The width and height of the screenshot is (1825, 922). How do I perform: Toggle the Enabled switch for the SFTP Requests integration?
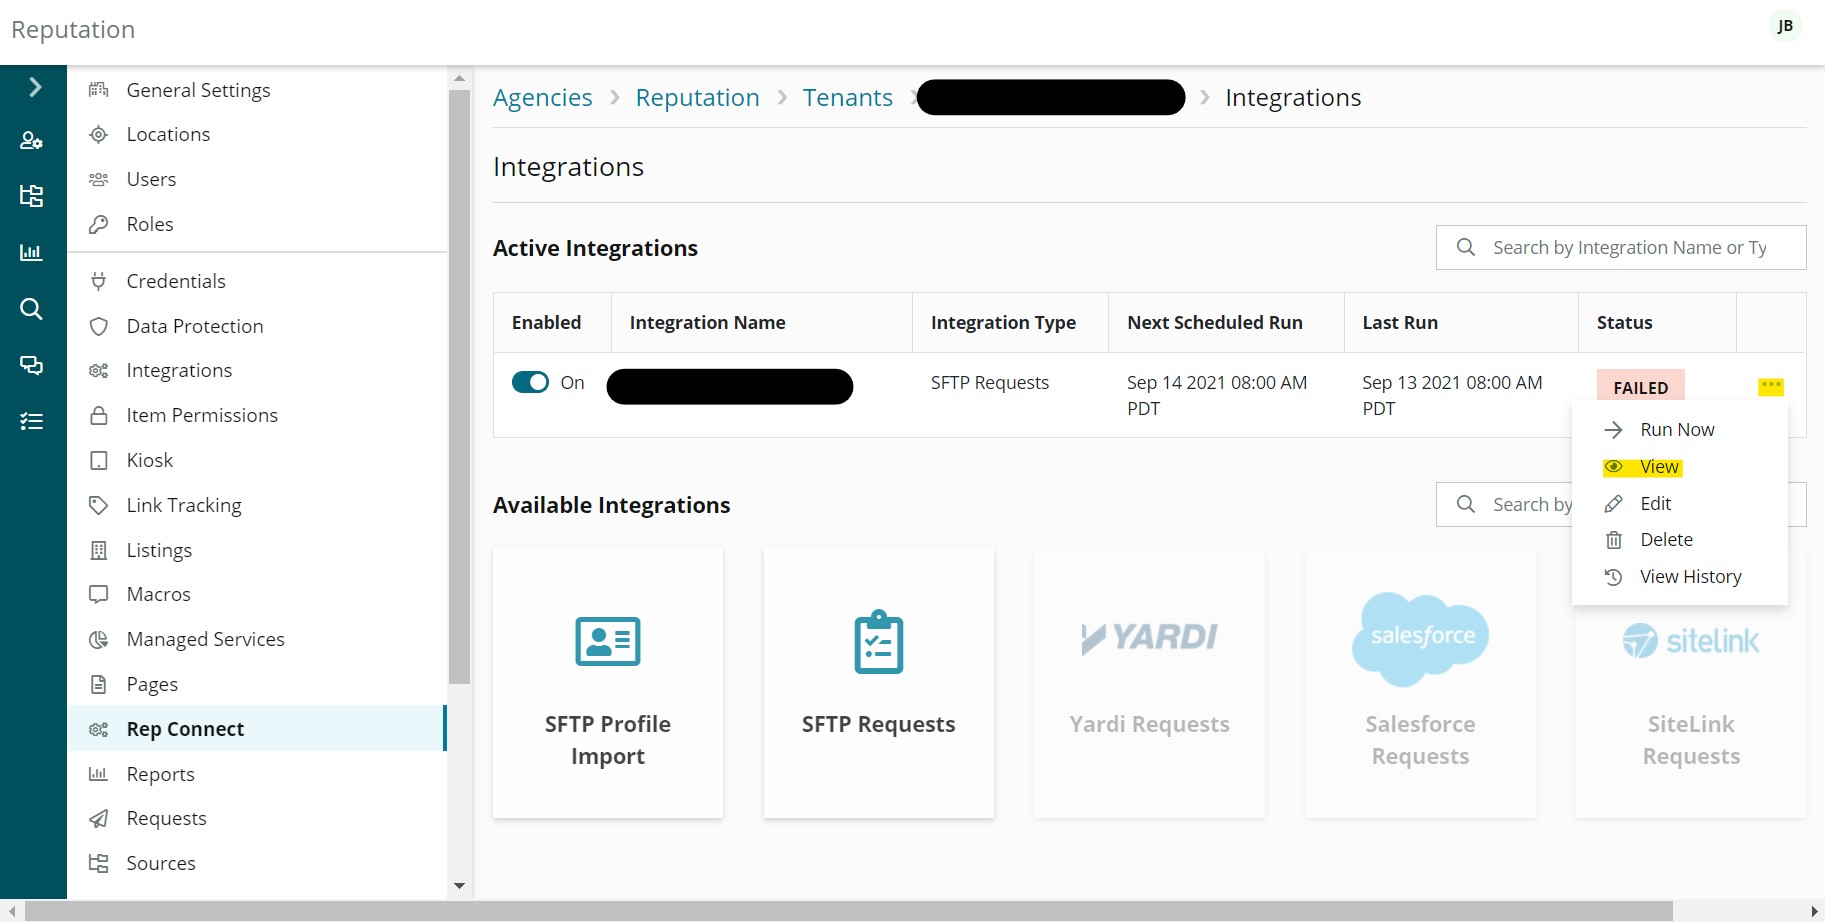(x=530, y=382)
